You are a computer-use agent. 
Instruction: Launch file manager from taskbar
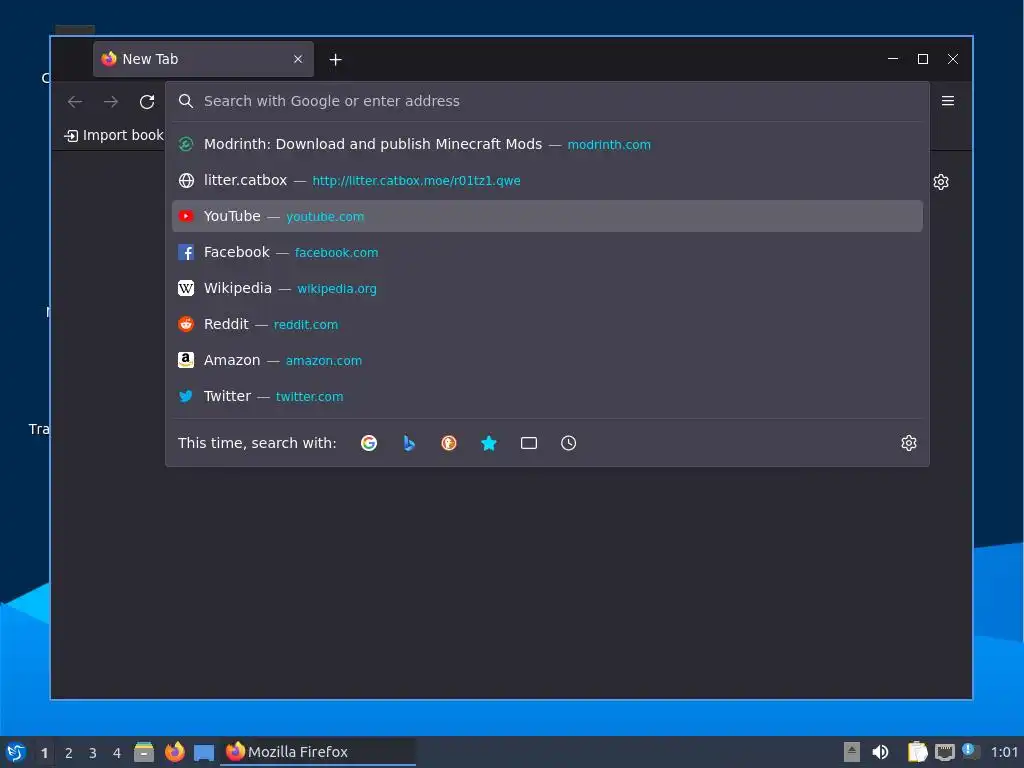coord(144,752)
